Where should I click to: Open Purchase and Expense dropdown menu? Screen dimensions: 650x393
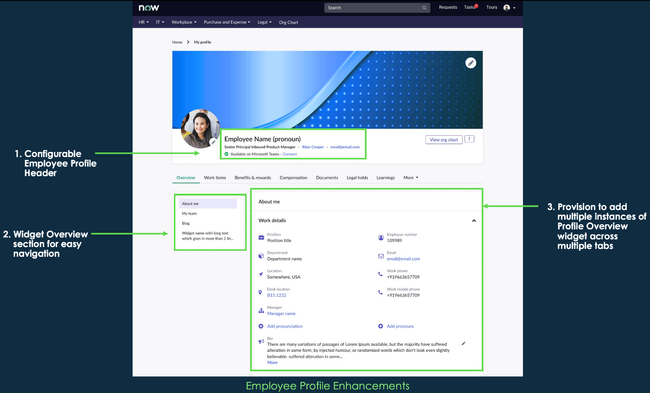(x=227, y=22)
